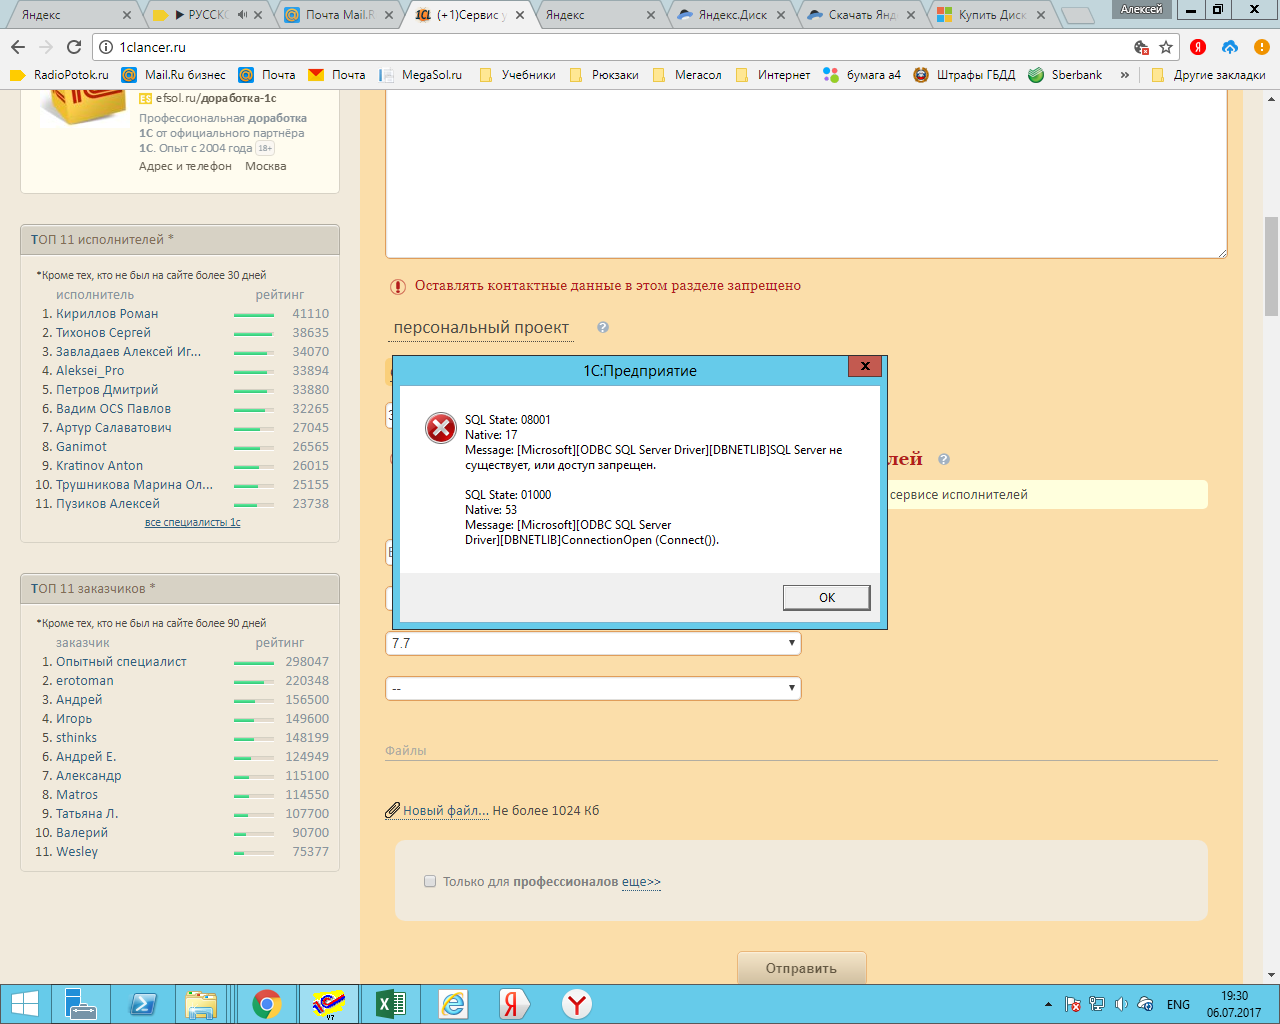Open PowerShell from the taskbar

click(x=142, y=1004)
